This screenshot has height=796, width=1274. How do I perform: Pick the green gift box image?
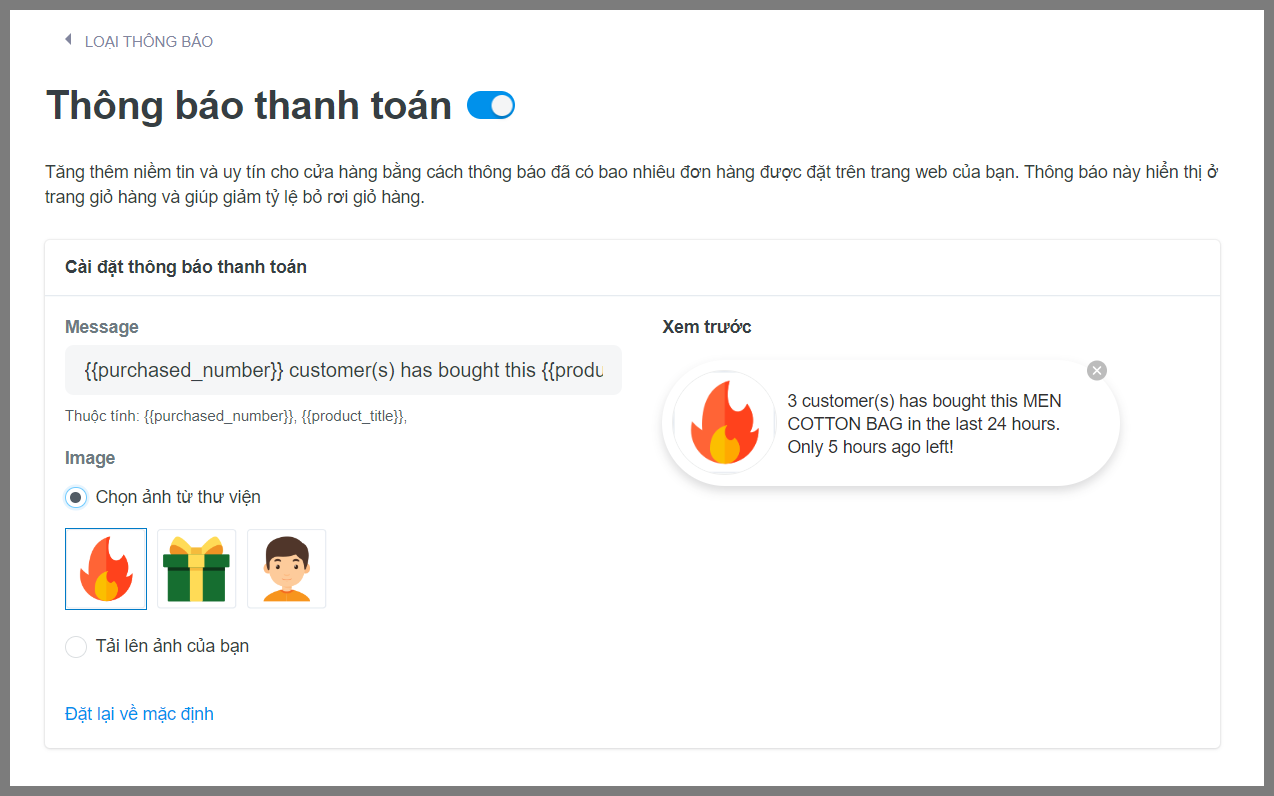(196, 569)
